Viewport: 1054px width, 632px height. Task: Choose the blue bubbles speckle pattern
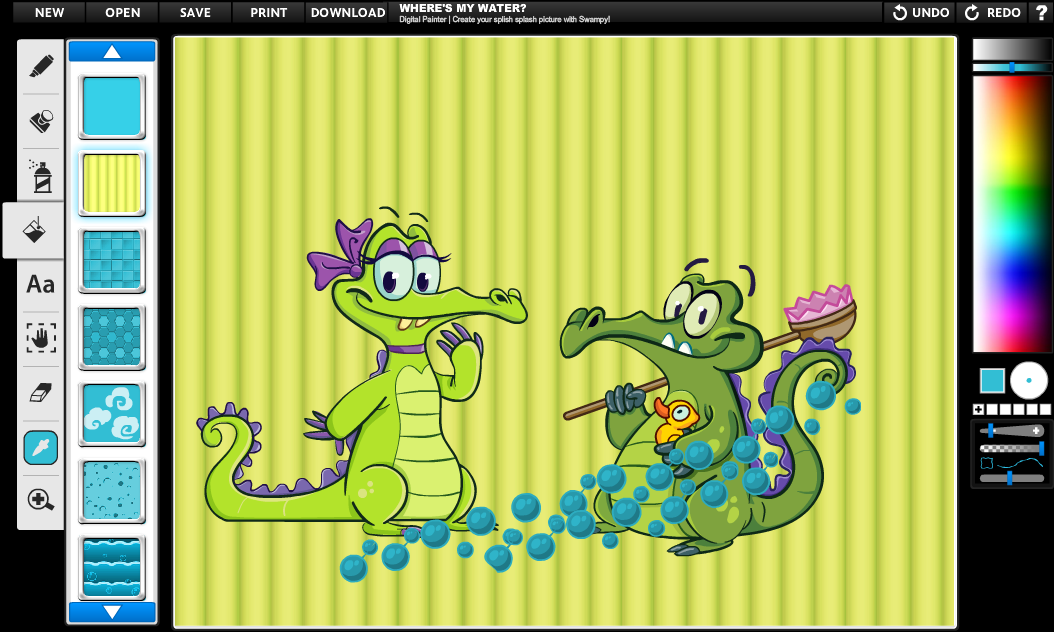pyautogui.click(x=112, y=491)
